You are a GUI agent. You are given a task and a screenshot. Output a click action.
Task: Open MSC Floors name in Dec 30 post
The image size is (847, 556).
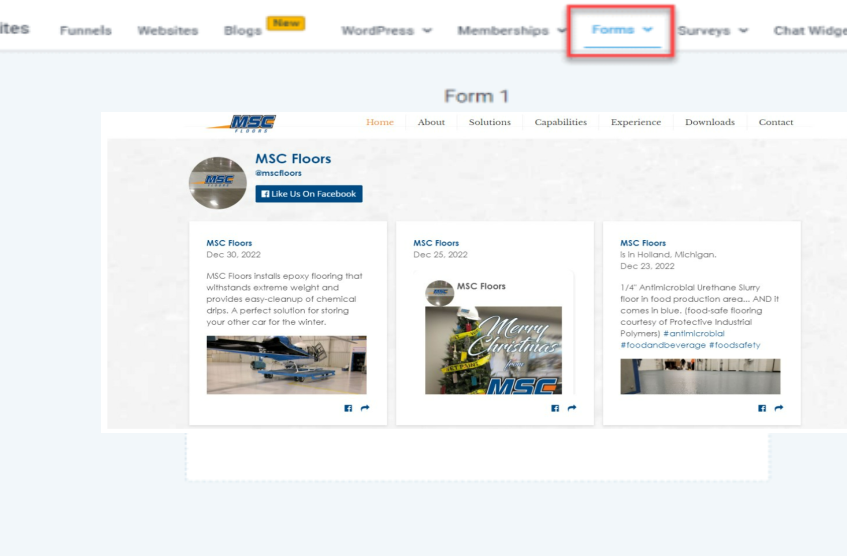tap(229, 243)
